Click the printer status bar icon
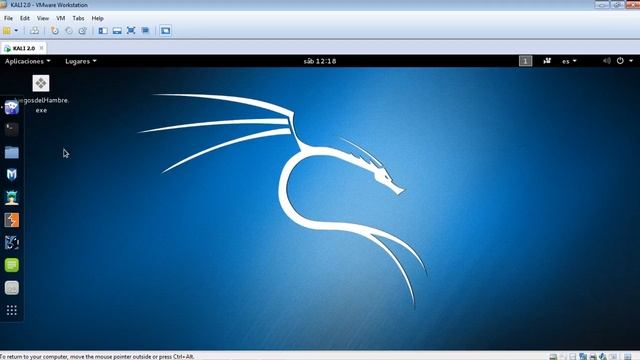 pos(593,357)
